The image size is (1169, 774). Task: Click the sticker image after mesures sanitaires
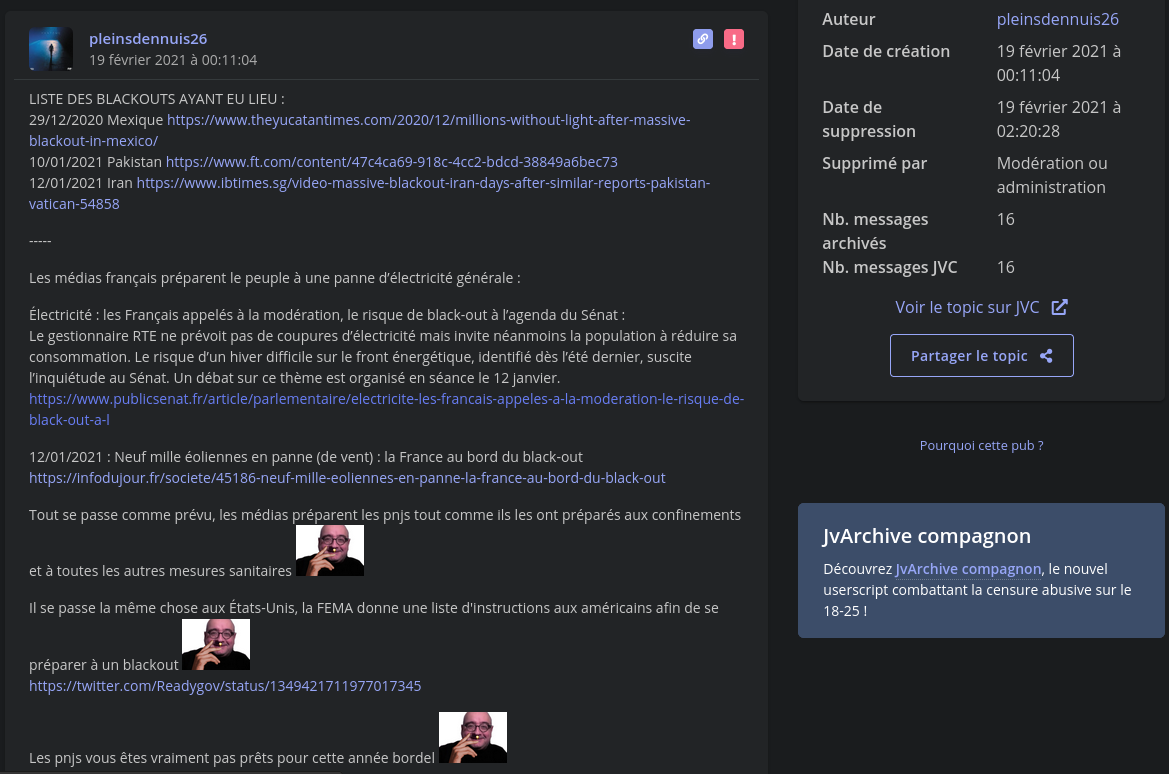click(x=330, y=550)
